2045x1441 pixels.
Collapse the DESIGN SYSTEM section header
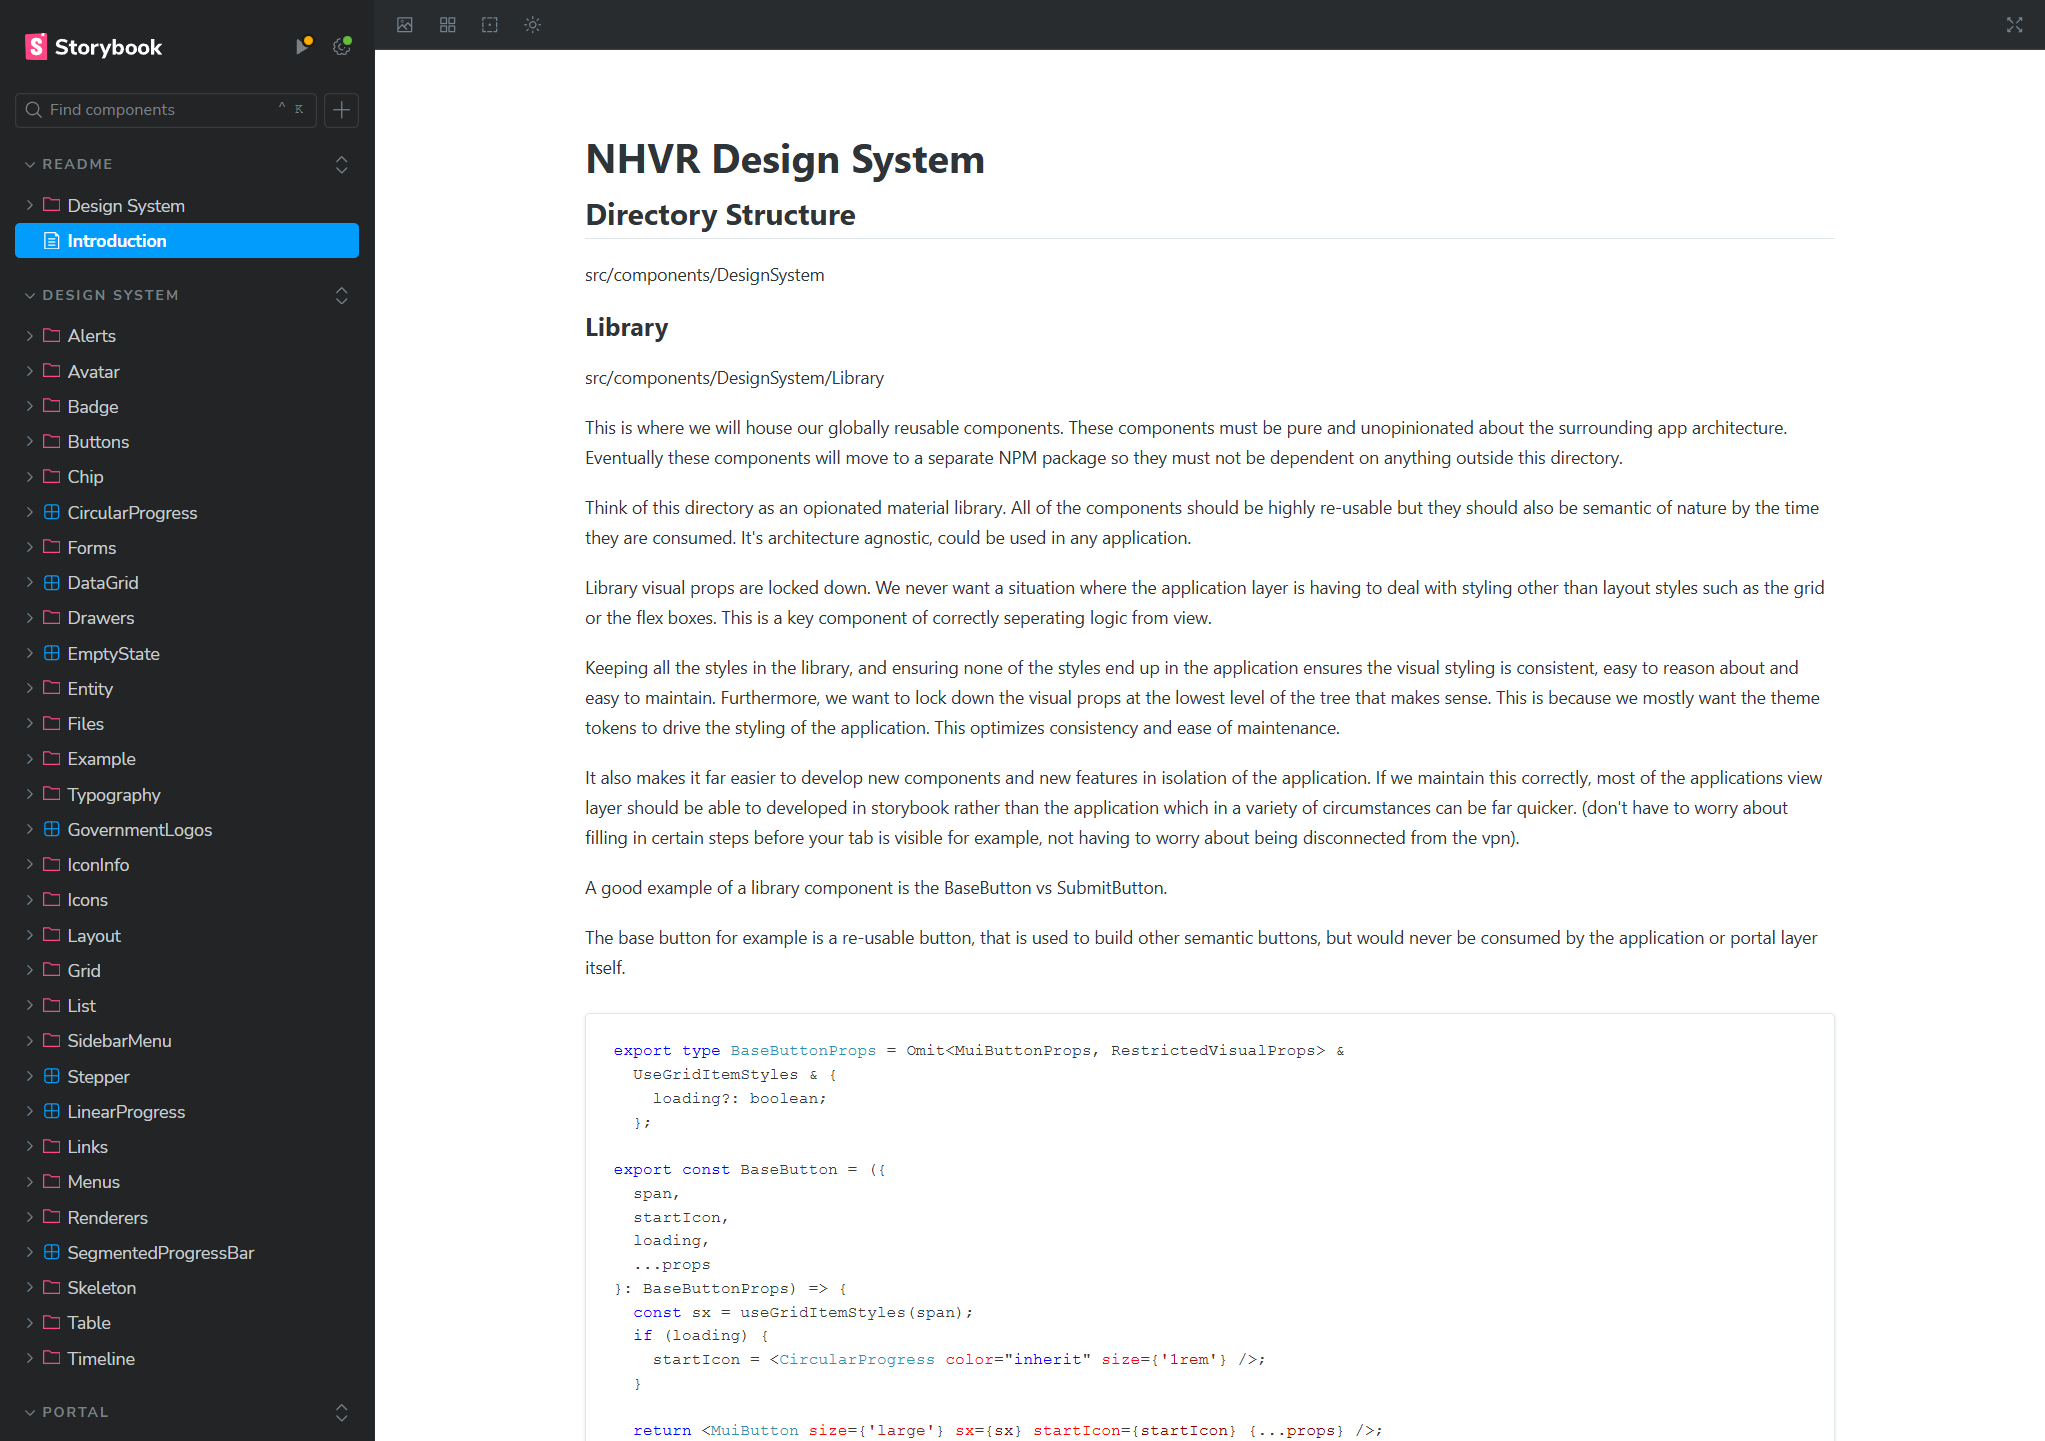click(x=110, y=295)
